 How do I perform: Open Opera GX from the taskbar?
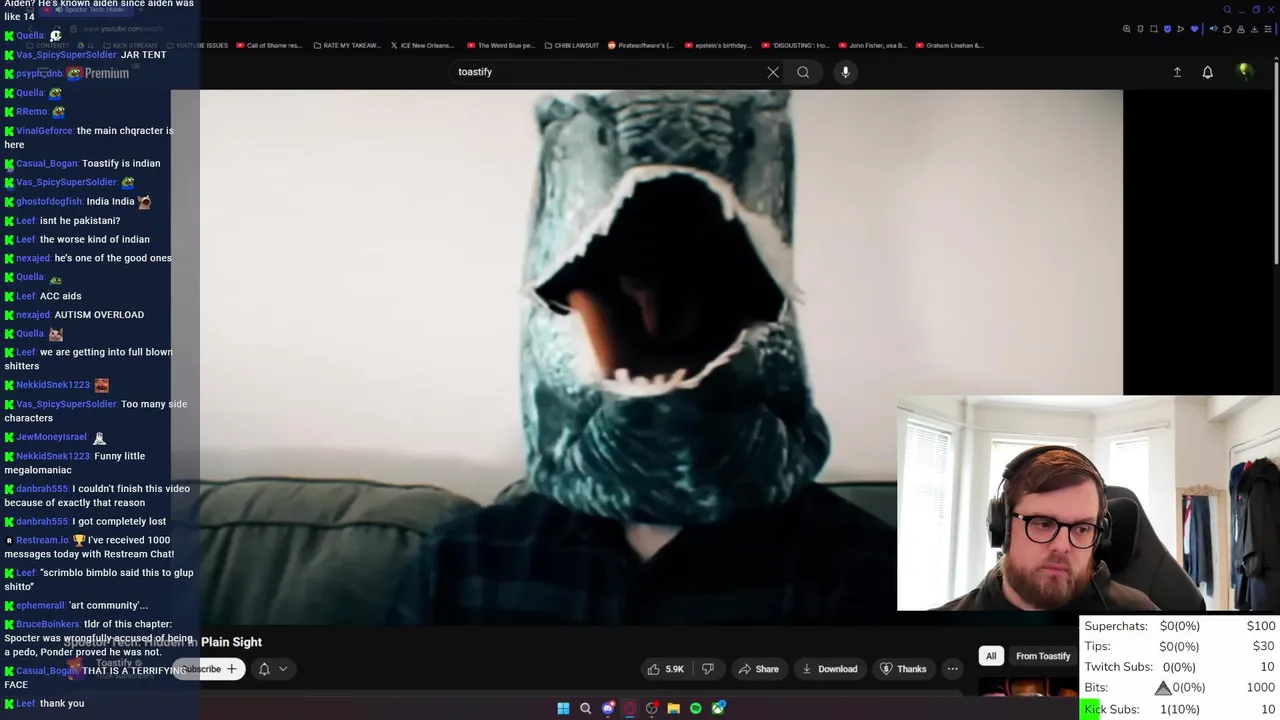[x=630, y=708]
